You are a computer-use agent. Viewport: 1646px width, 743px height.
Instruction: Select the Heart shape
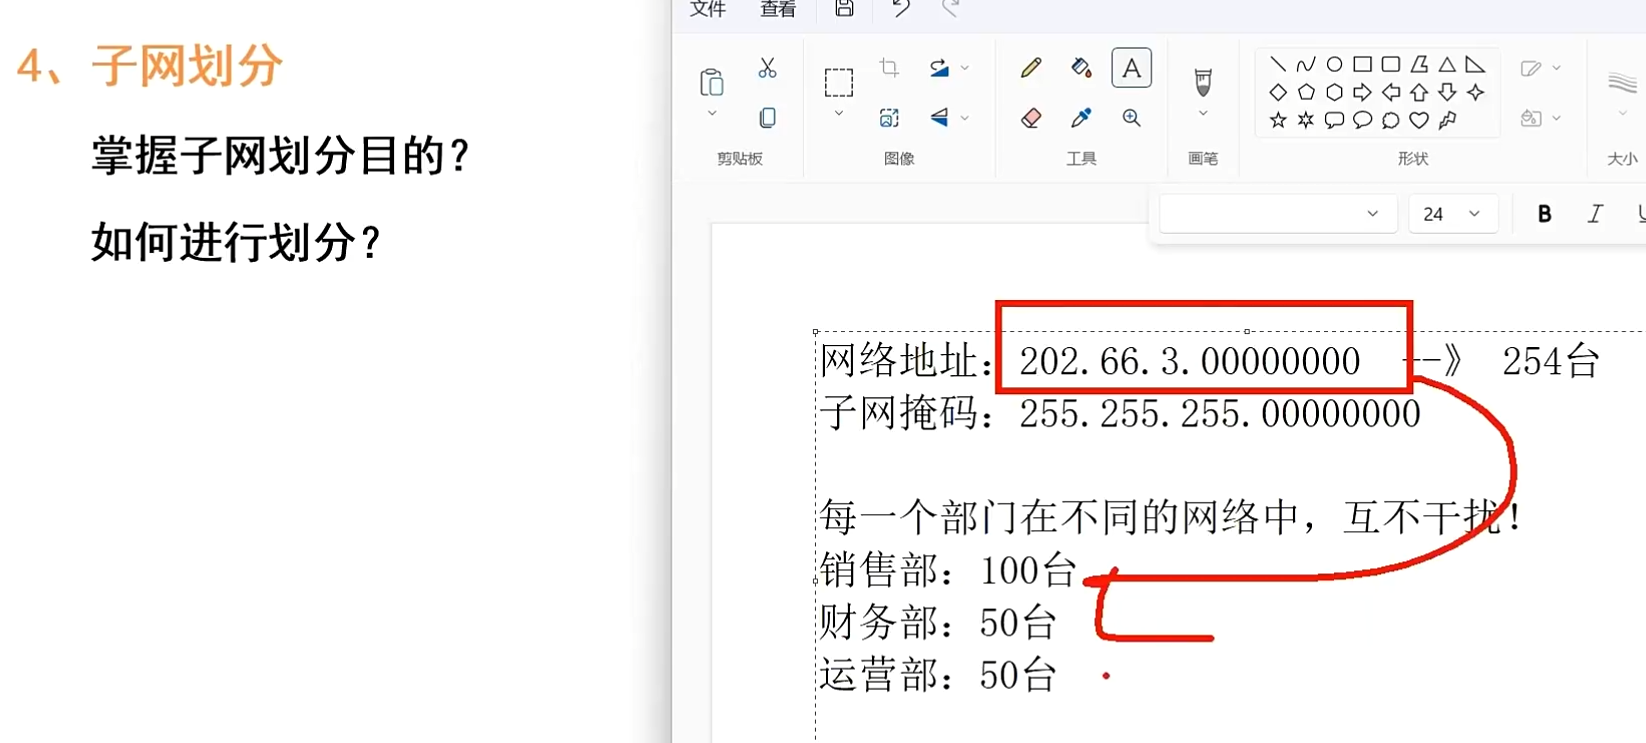coord(1419,120)
